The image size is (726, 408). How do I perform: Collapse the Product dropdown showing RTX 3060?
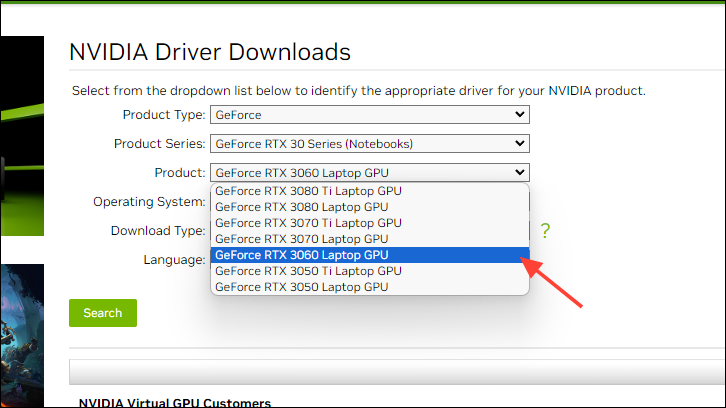tap(369, 173)
